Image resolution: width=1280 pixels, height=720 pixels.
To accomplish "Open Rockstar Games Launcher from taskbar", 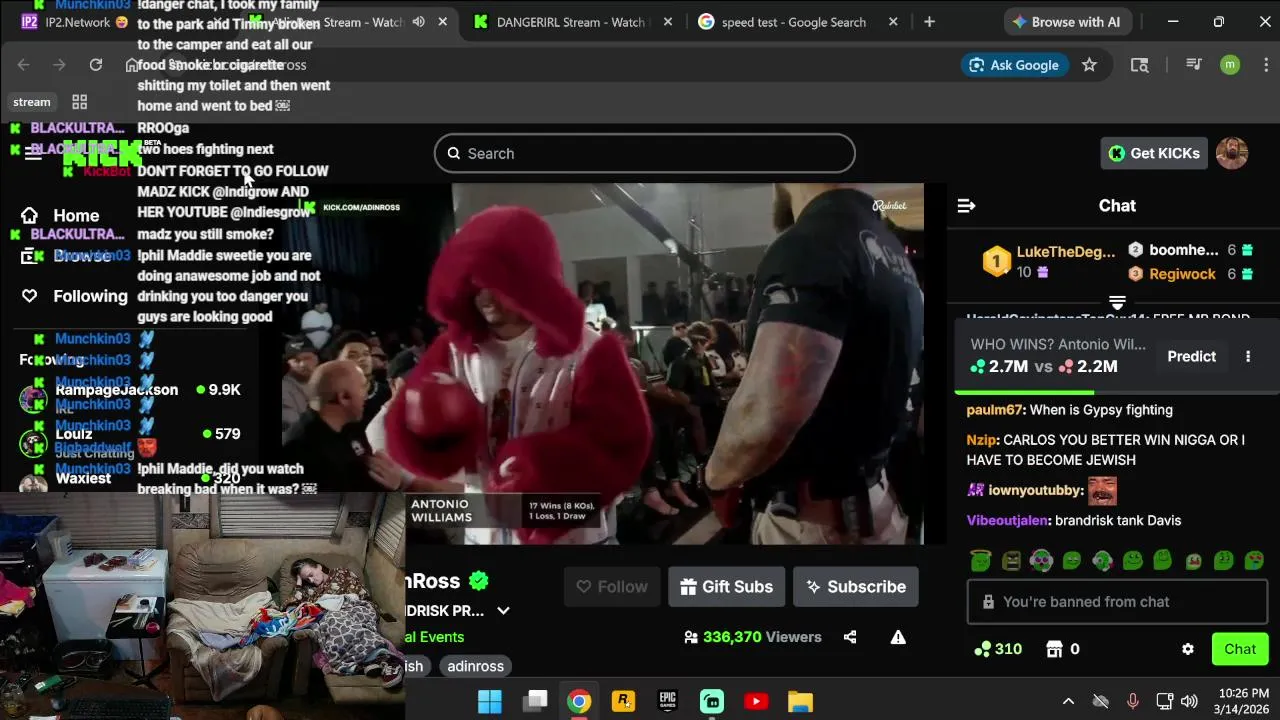I will coord(623,701).
